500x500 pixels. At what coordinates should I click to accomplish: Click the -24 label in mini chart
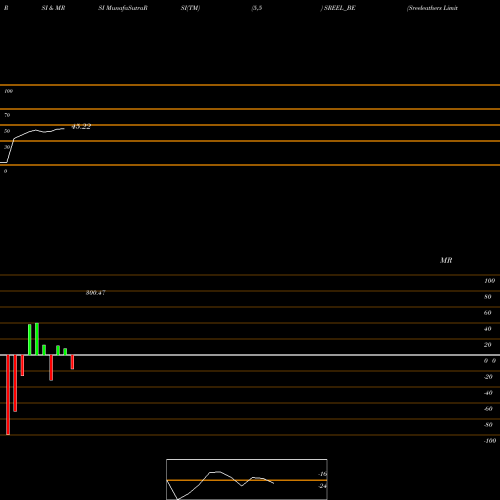pos(322,486)
